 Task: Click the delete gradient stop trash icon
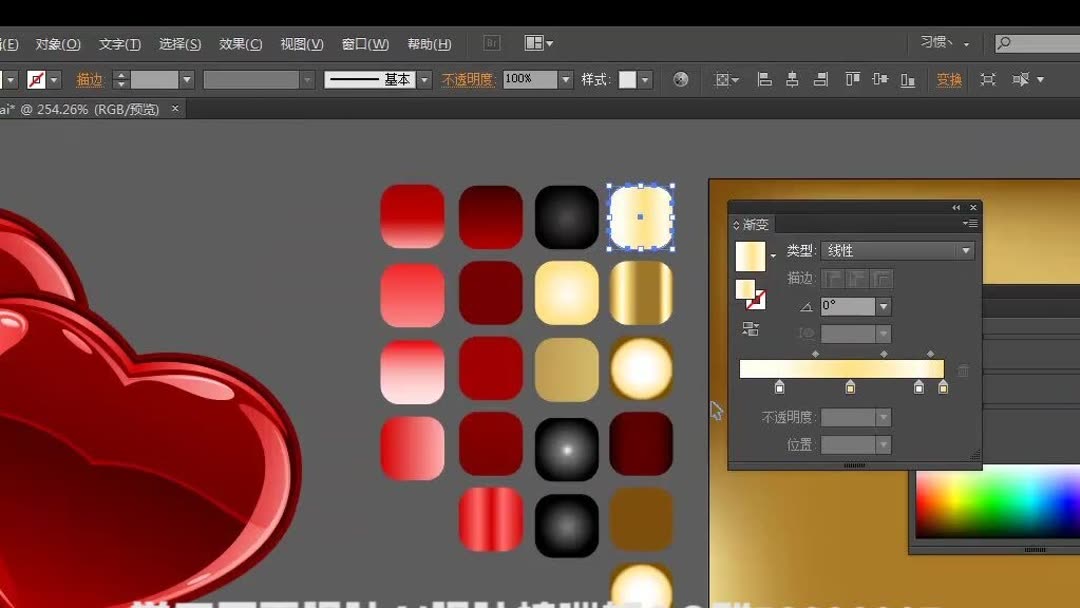click(964, 370)
